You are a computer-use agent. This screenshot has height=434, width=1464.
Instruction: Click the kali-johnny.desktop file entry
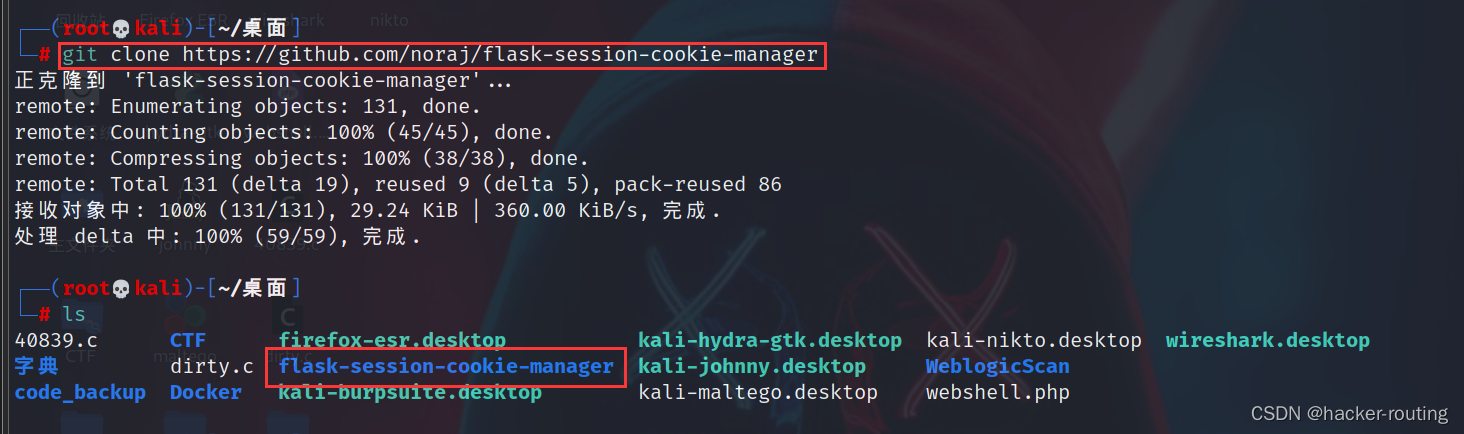[752, 367]
